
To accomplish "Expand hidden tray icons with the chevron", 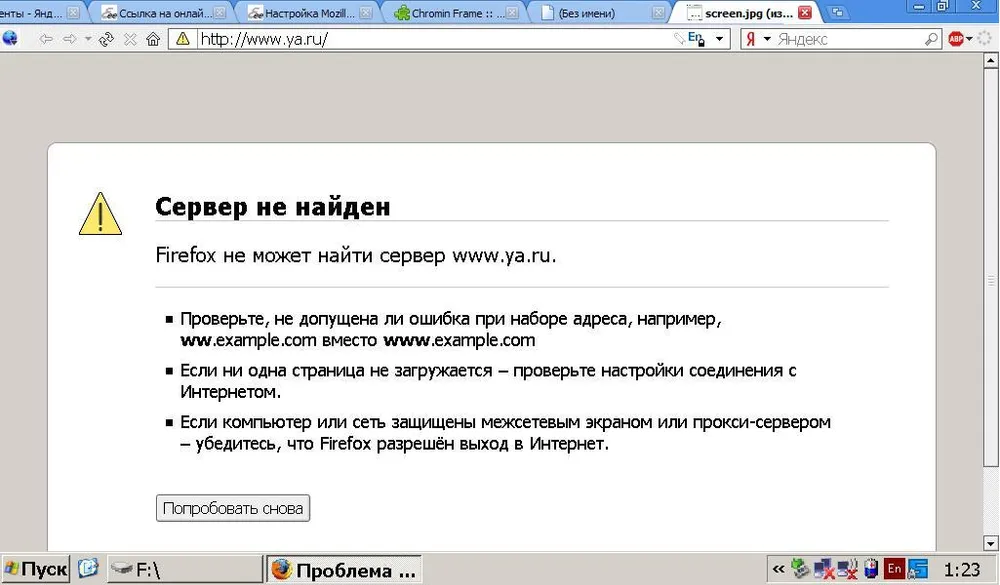I will tap(779, 570).
